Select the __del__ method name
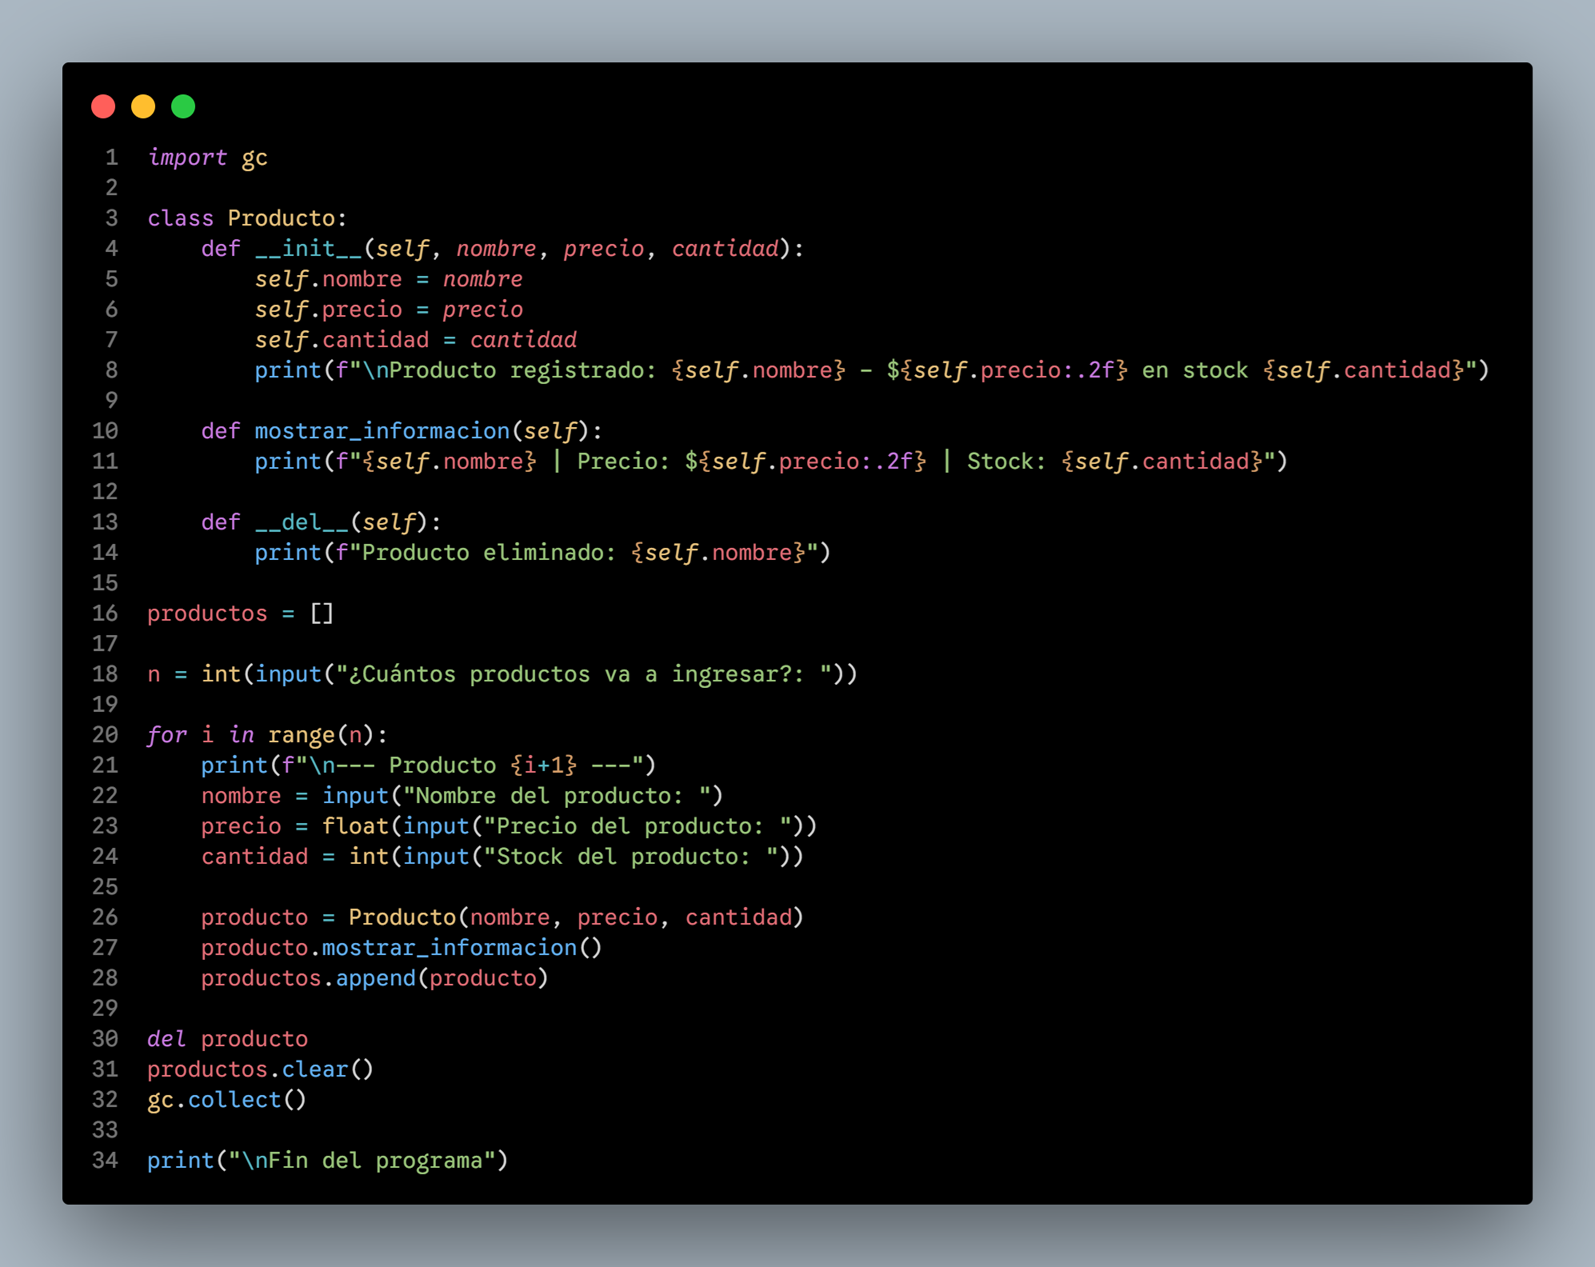This screenshot has width=1595, height=1267. tap(301, 522)
